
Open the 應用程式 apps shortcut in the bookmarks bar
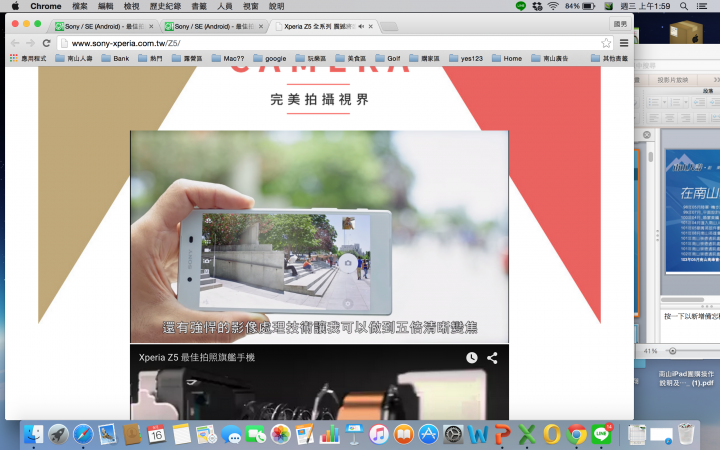pos(28,58)
